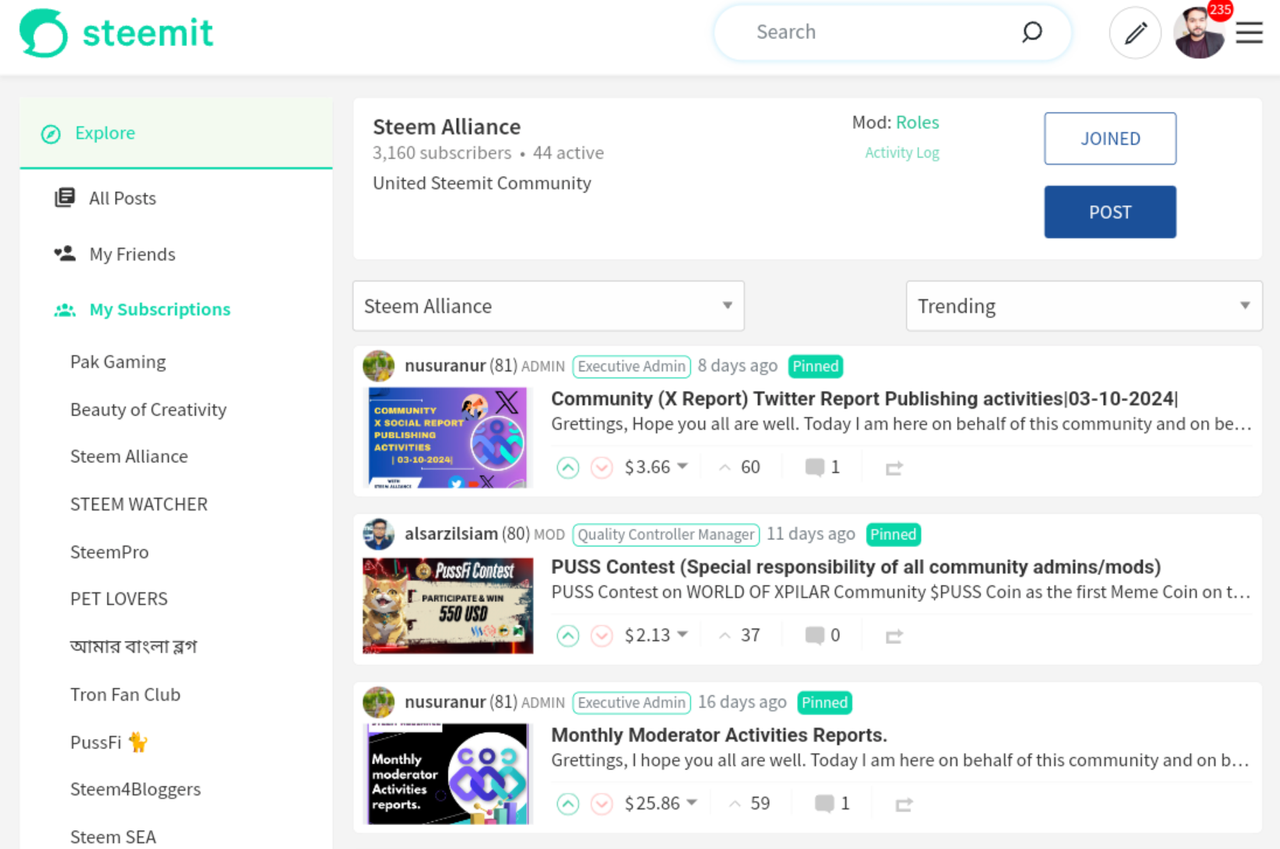1280x849 pixels.
Task: Upvote the Twitter Report Publishing post
Action: click(568, 467)
